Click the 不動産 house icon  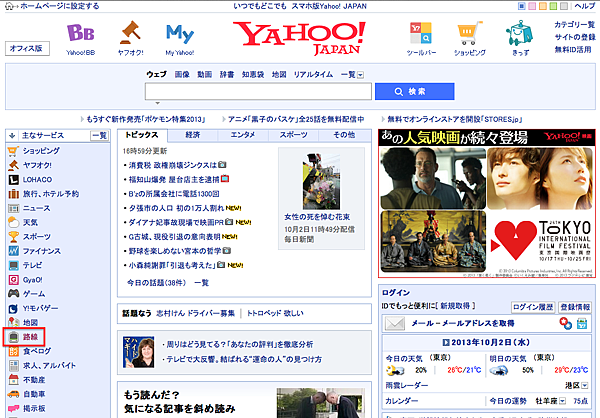pos(13,380)
